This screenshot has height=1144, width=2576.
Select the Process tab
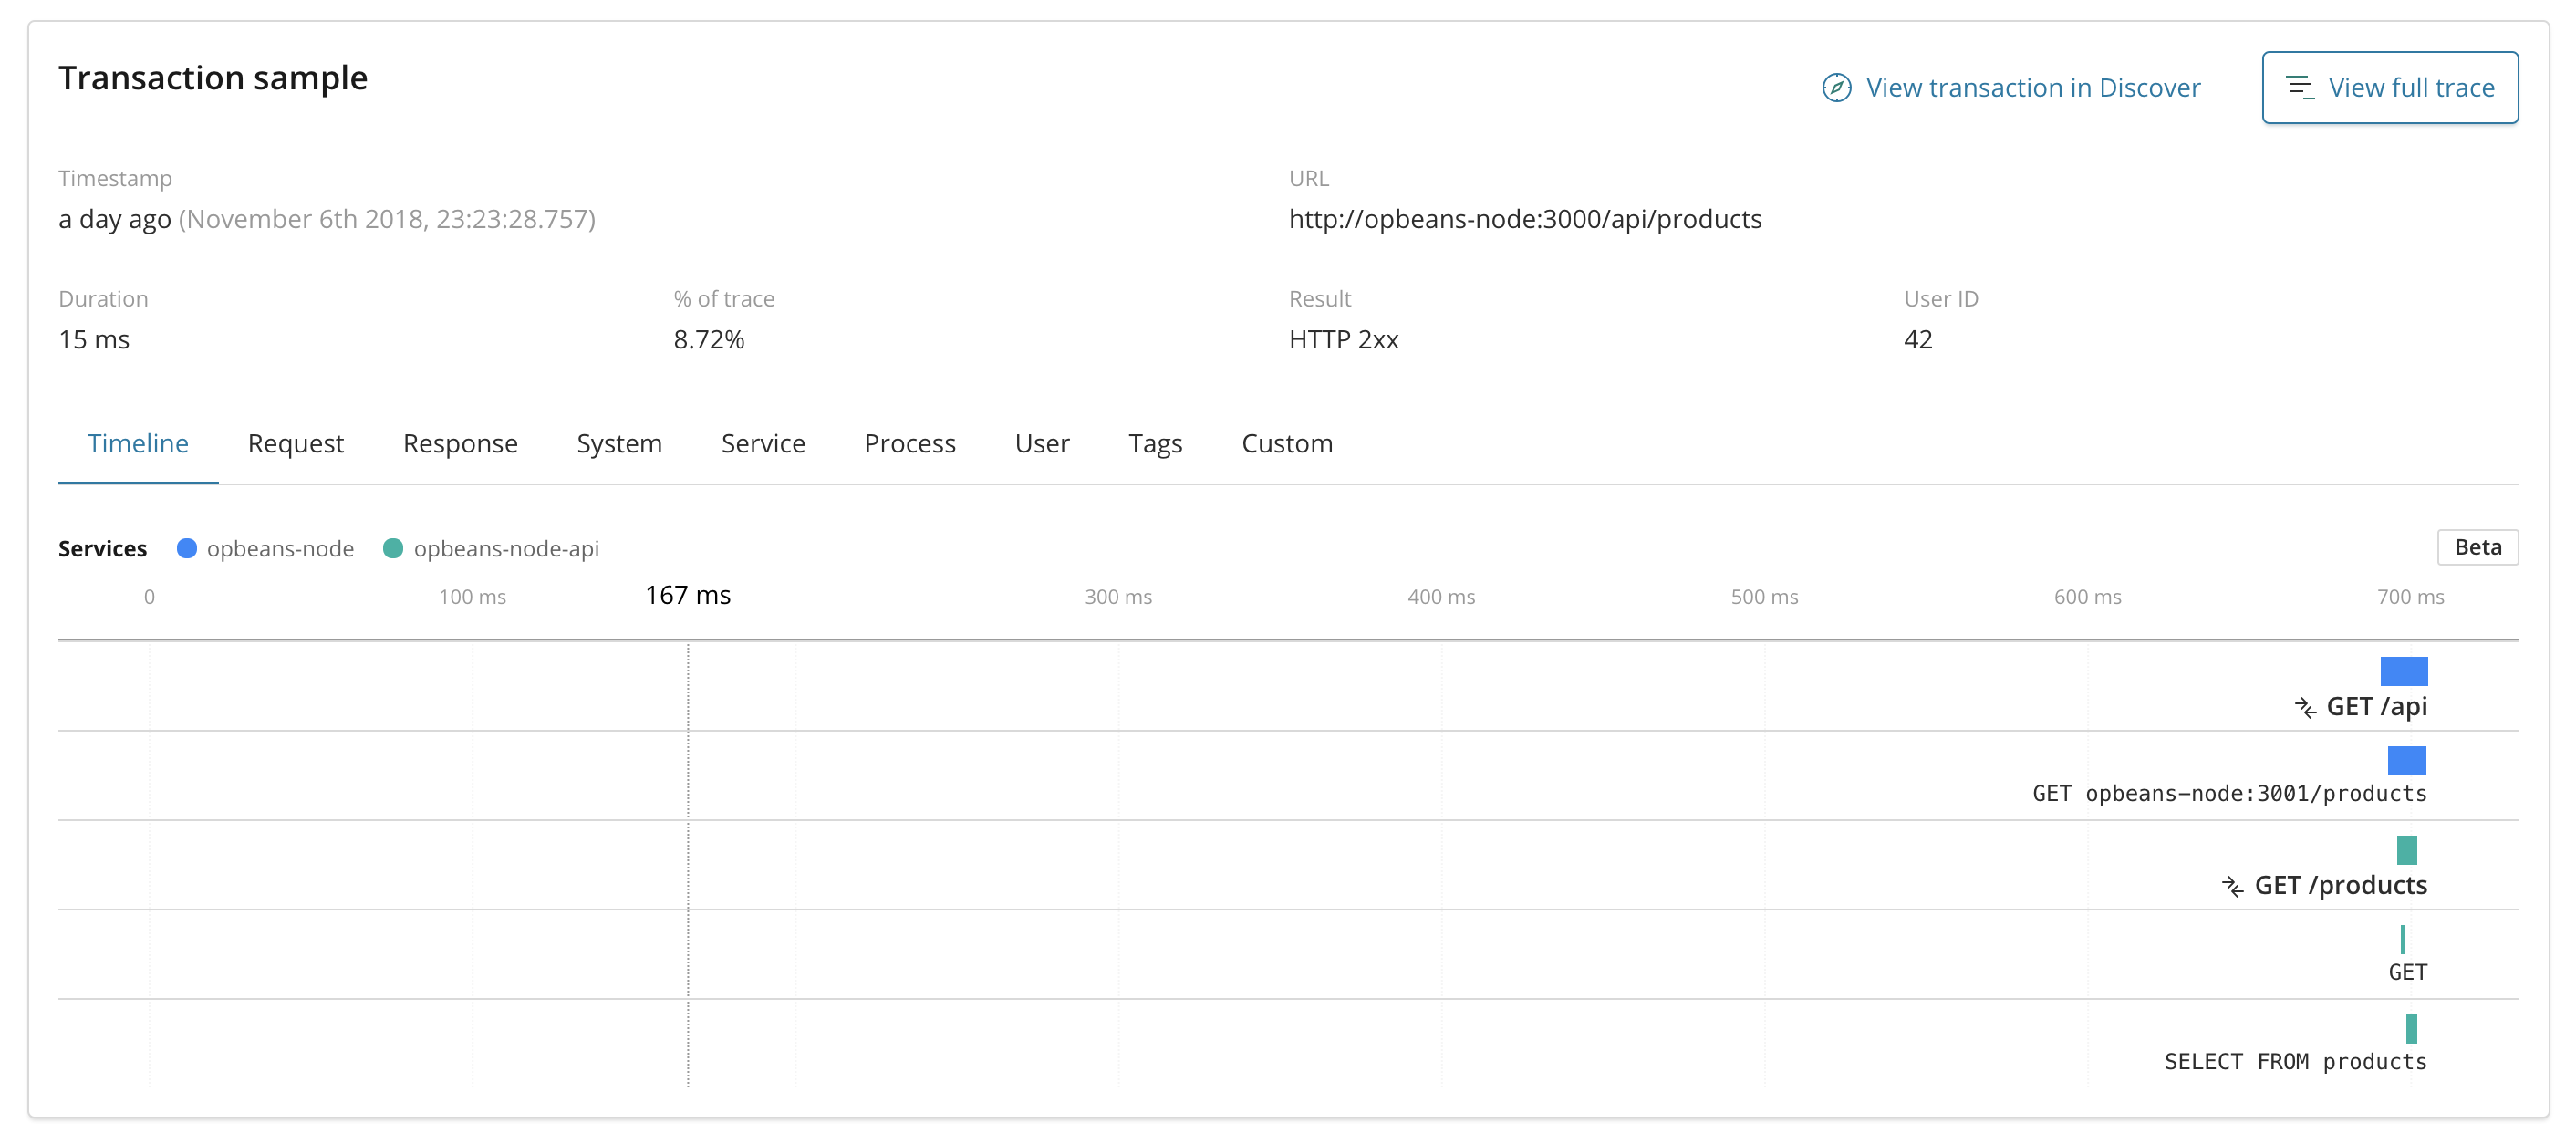909,443
